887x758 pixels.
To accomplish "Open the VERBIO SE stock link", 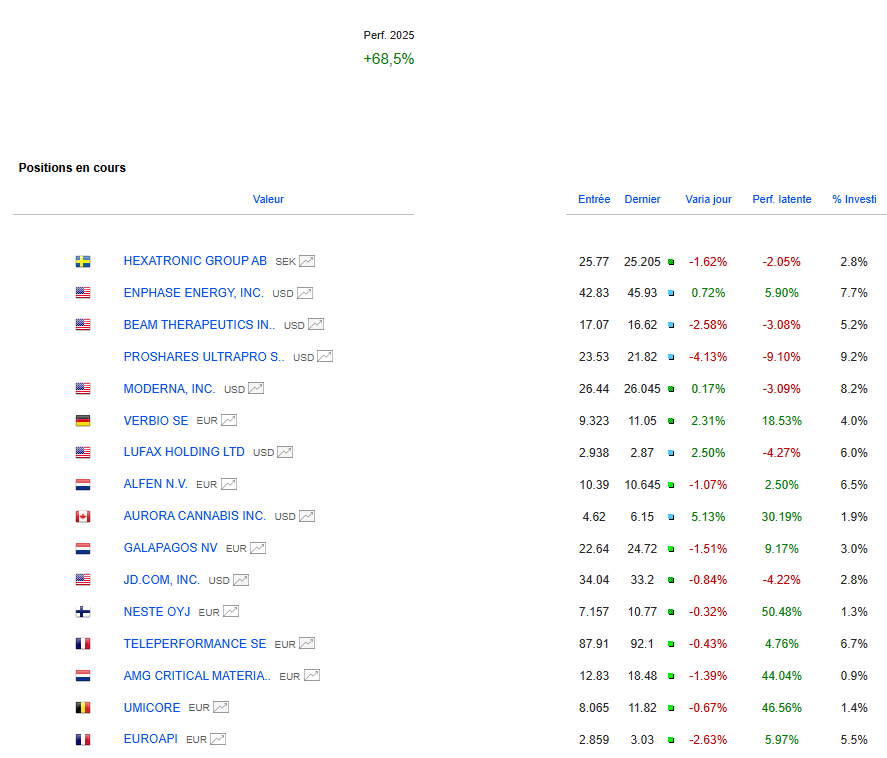I will (156, 421).
